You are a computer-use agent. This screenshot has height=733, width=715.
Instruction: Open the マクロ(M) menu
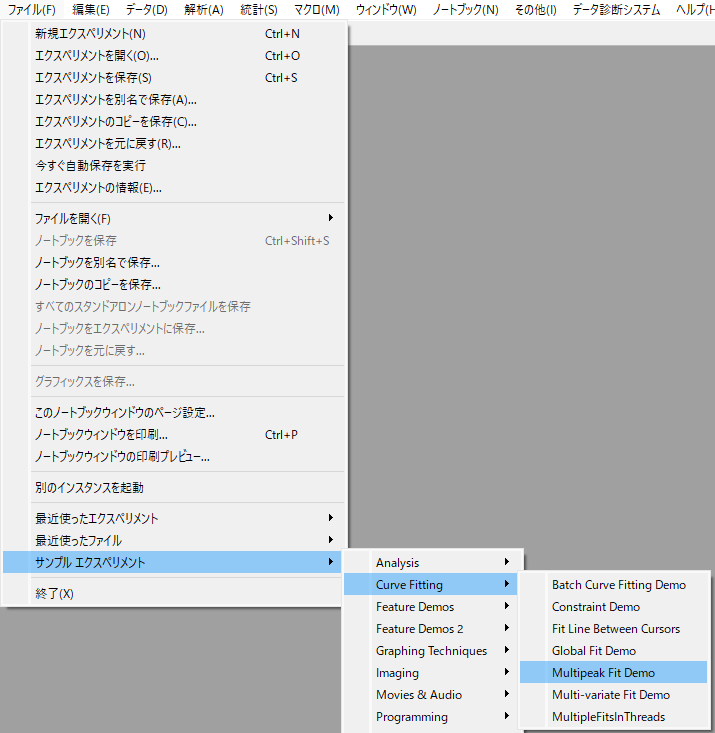coord(317,9)
